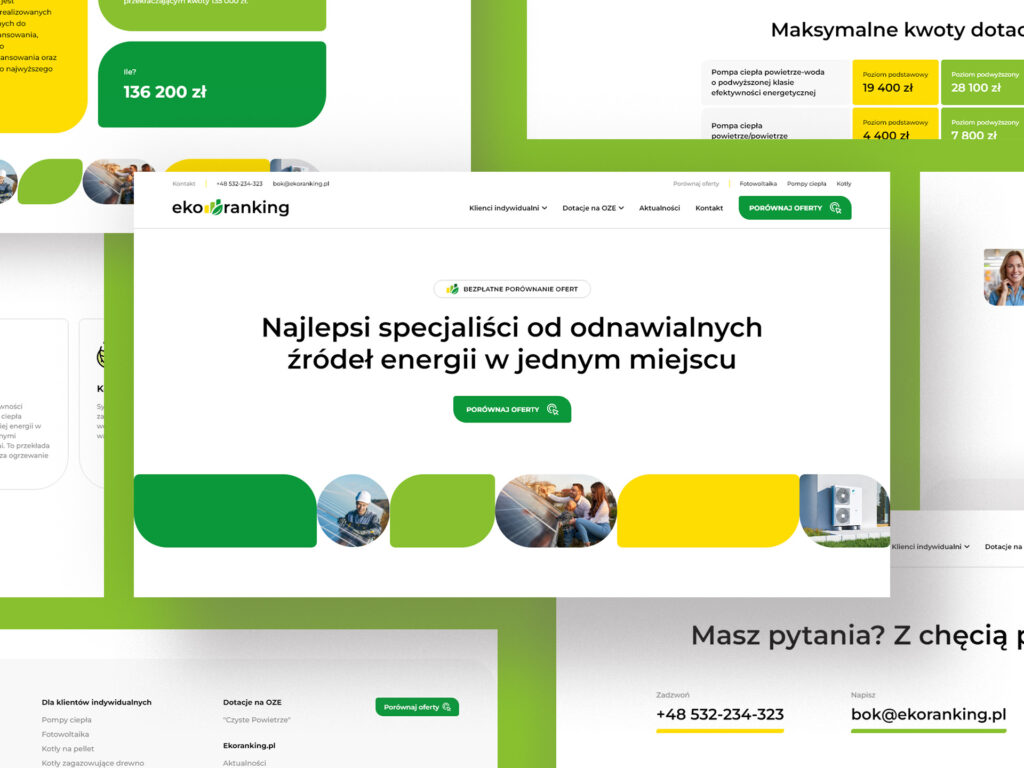Image resolution: width=1024 pixels, height=768 pixels.
Task: Open the footer Fotowoltaika link
Action: click(65, 734)
